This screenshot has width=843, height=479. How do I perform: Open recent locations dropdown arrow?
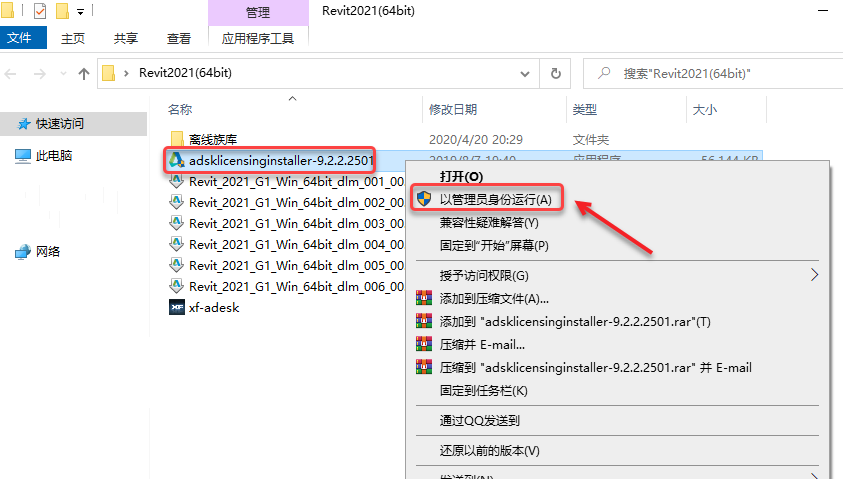[63, 74]
